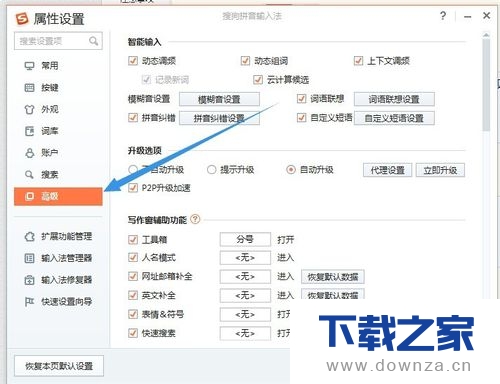Click 恢复本页默认设置 button
This screenshot has height=384, width=500.
[x=59, y=366]
